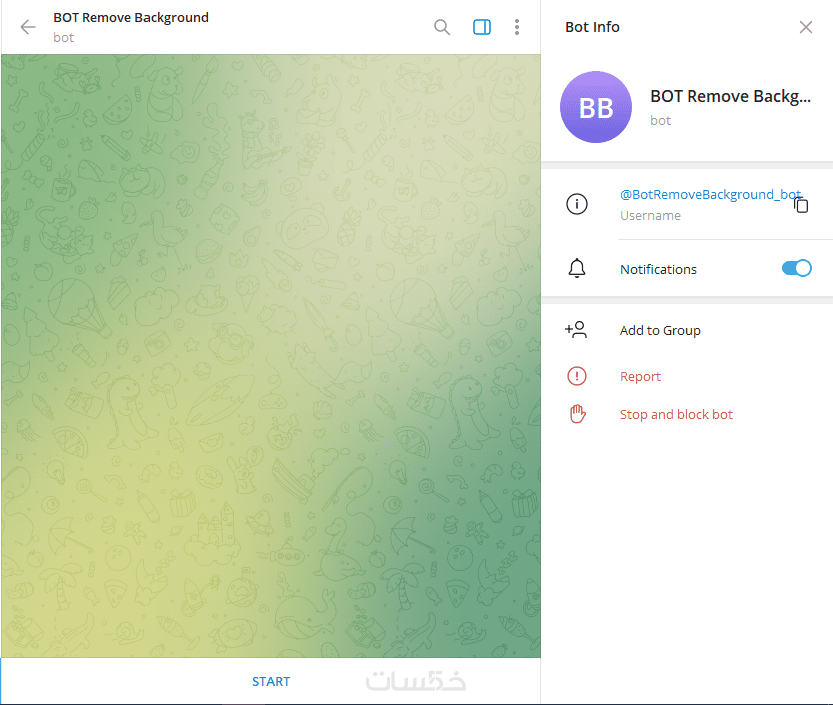Copy the bot username with copy icon
The height and width of the screenshot is (705, 833).
coord(801,205)
